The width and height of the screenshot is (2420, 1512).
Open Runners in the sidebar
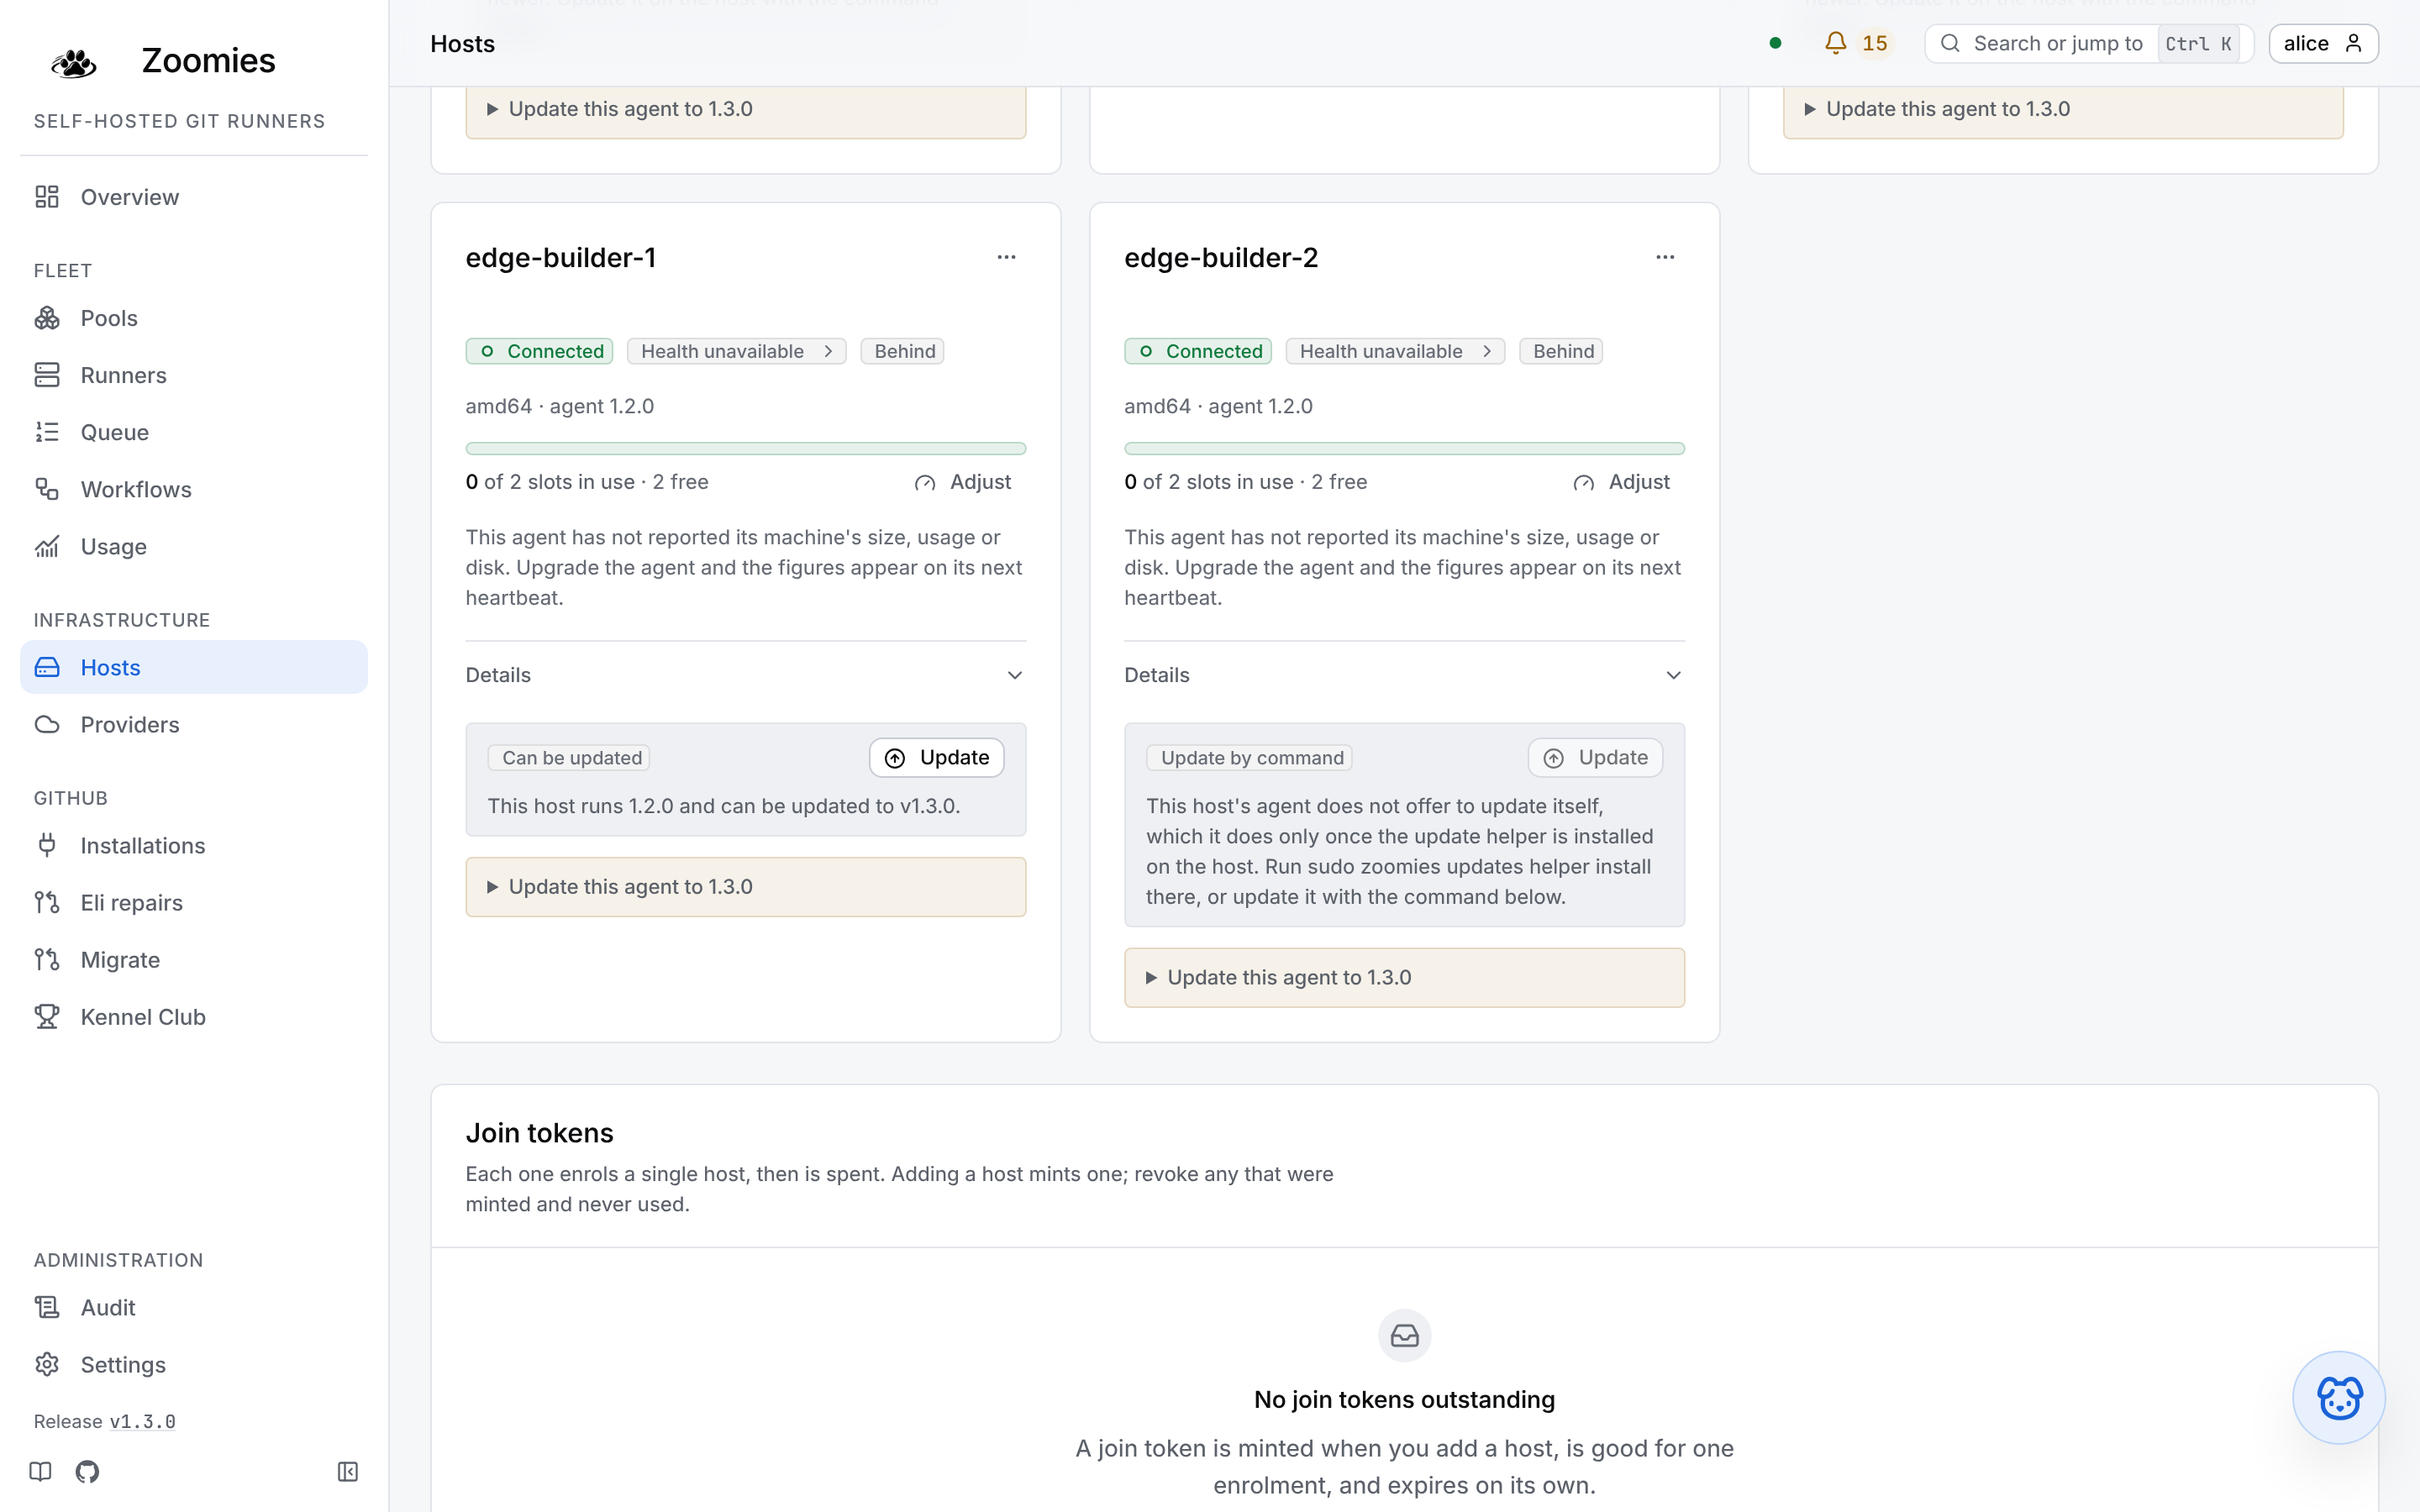point(194,375)
